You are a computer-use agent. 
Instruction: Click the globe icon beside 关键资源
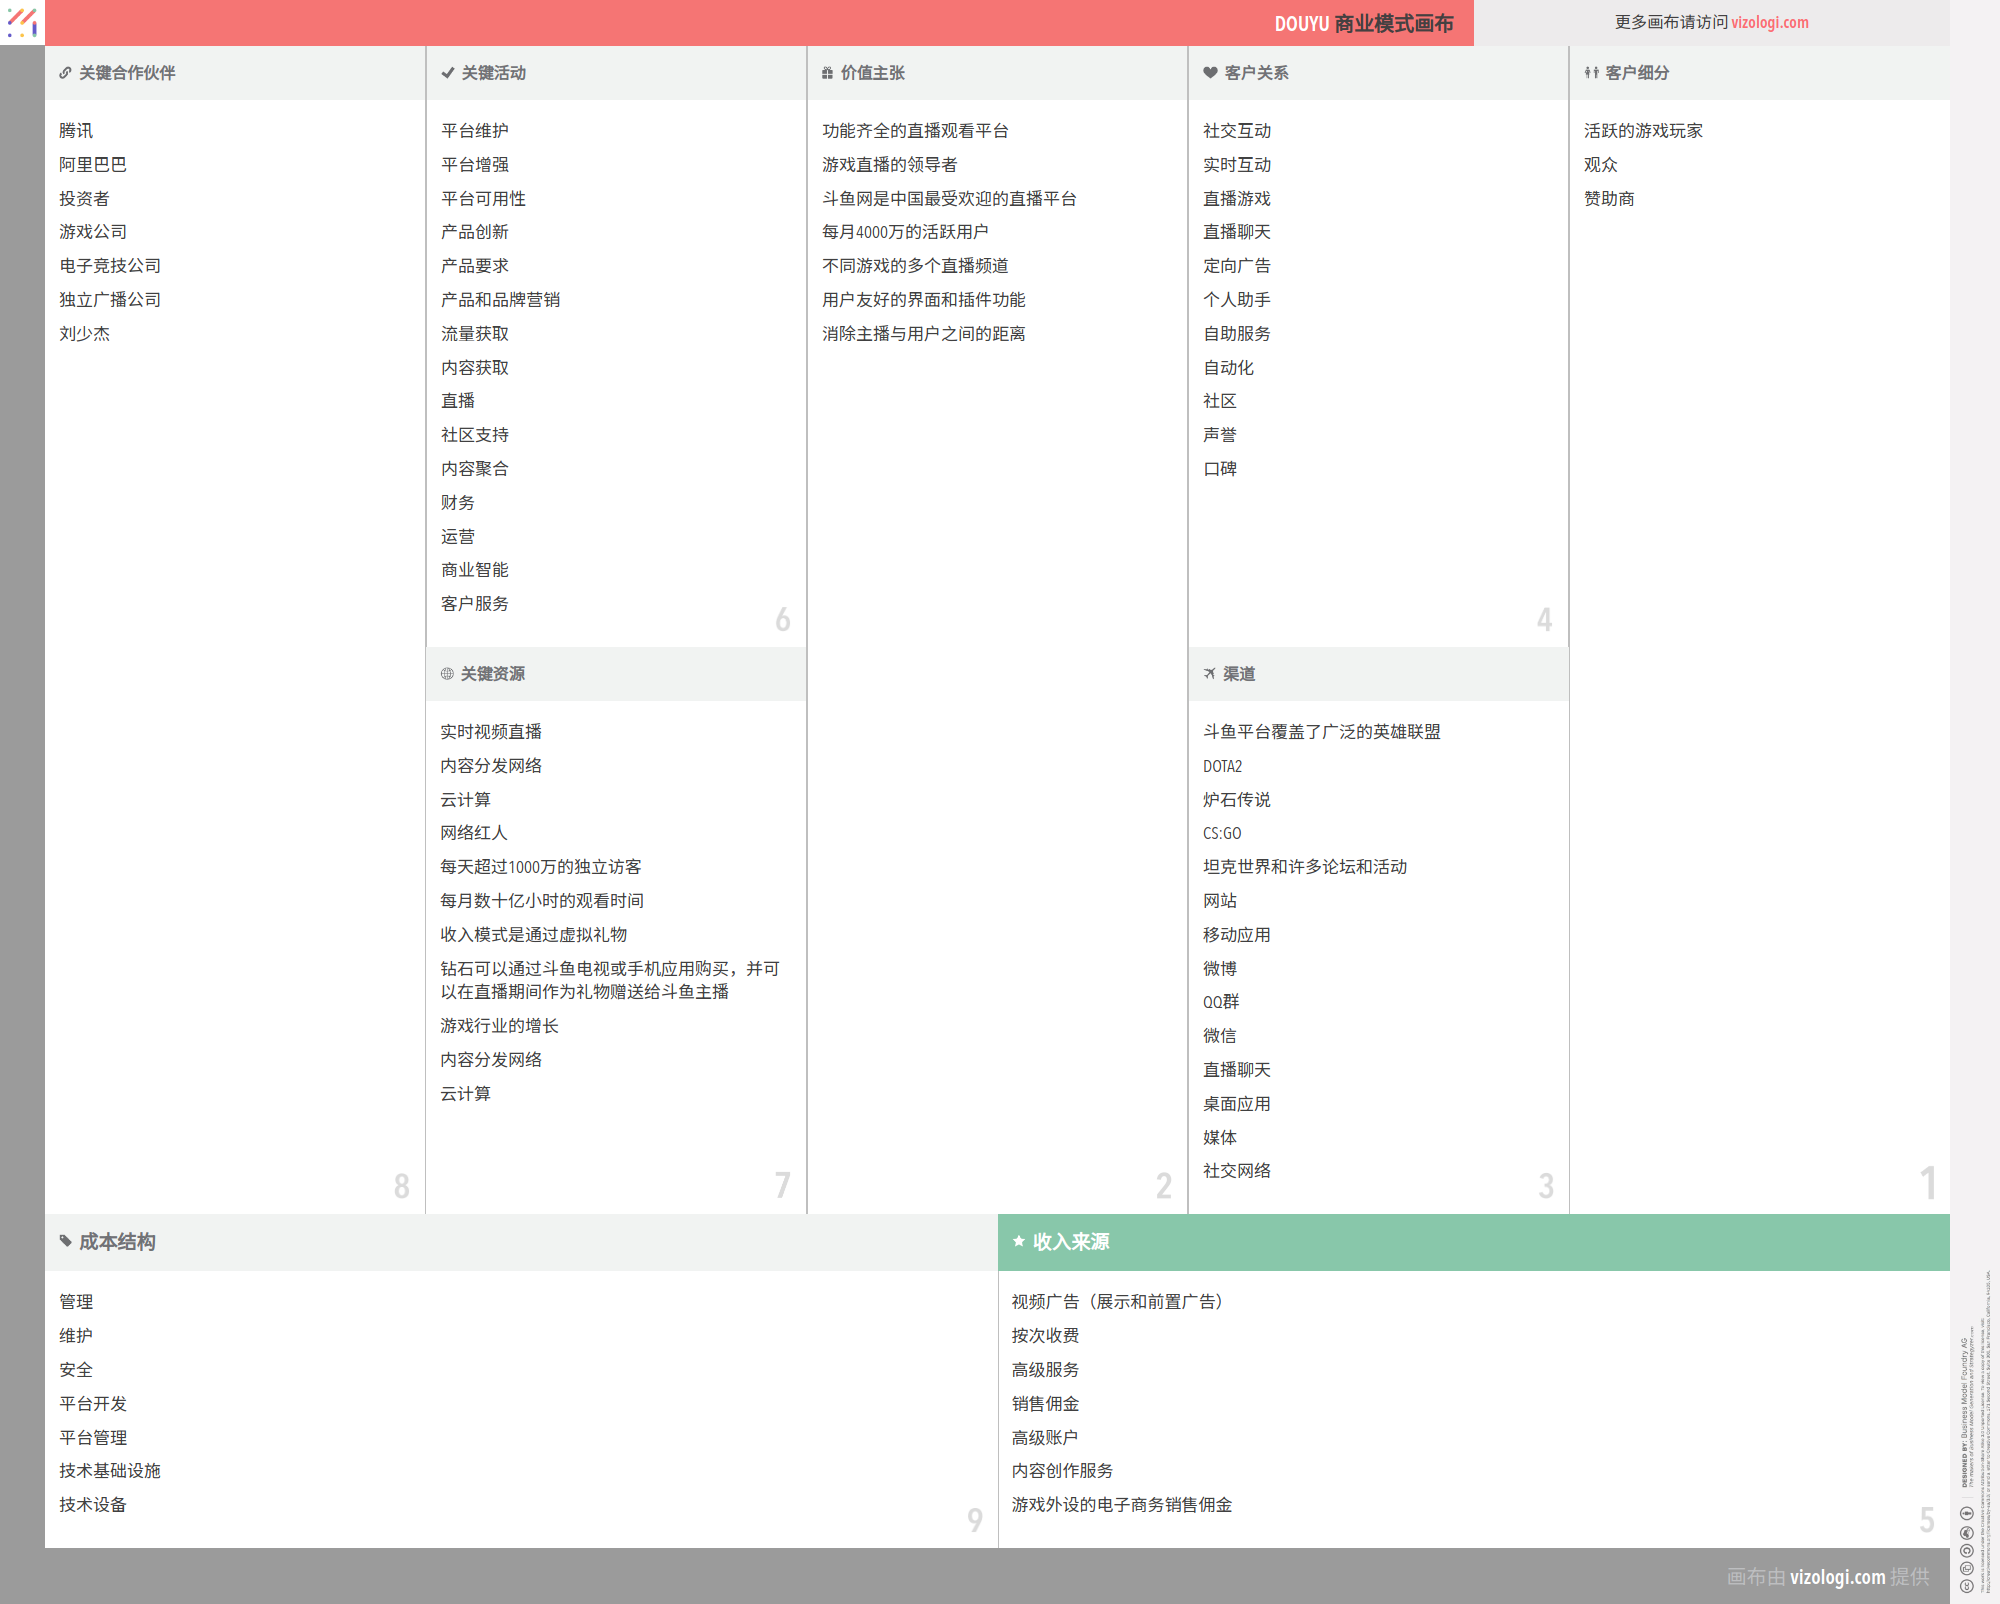tap(447, 674)
